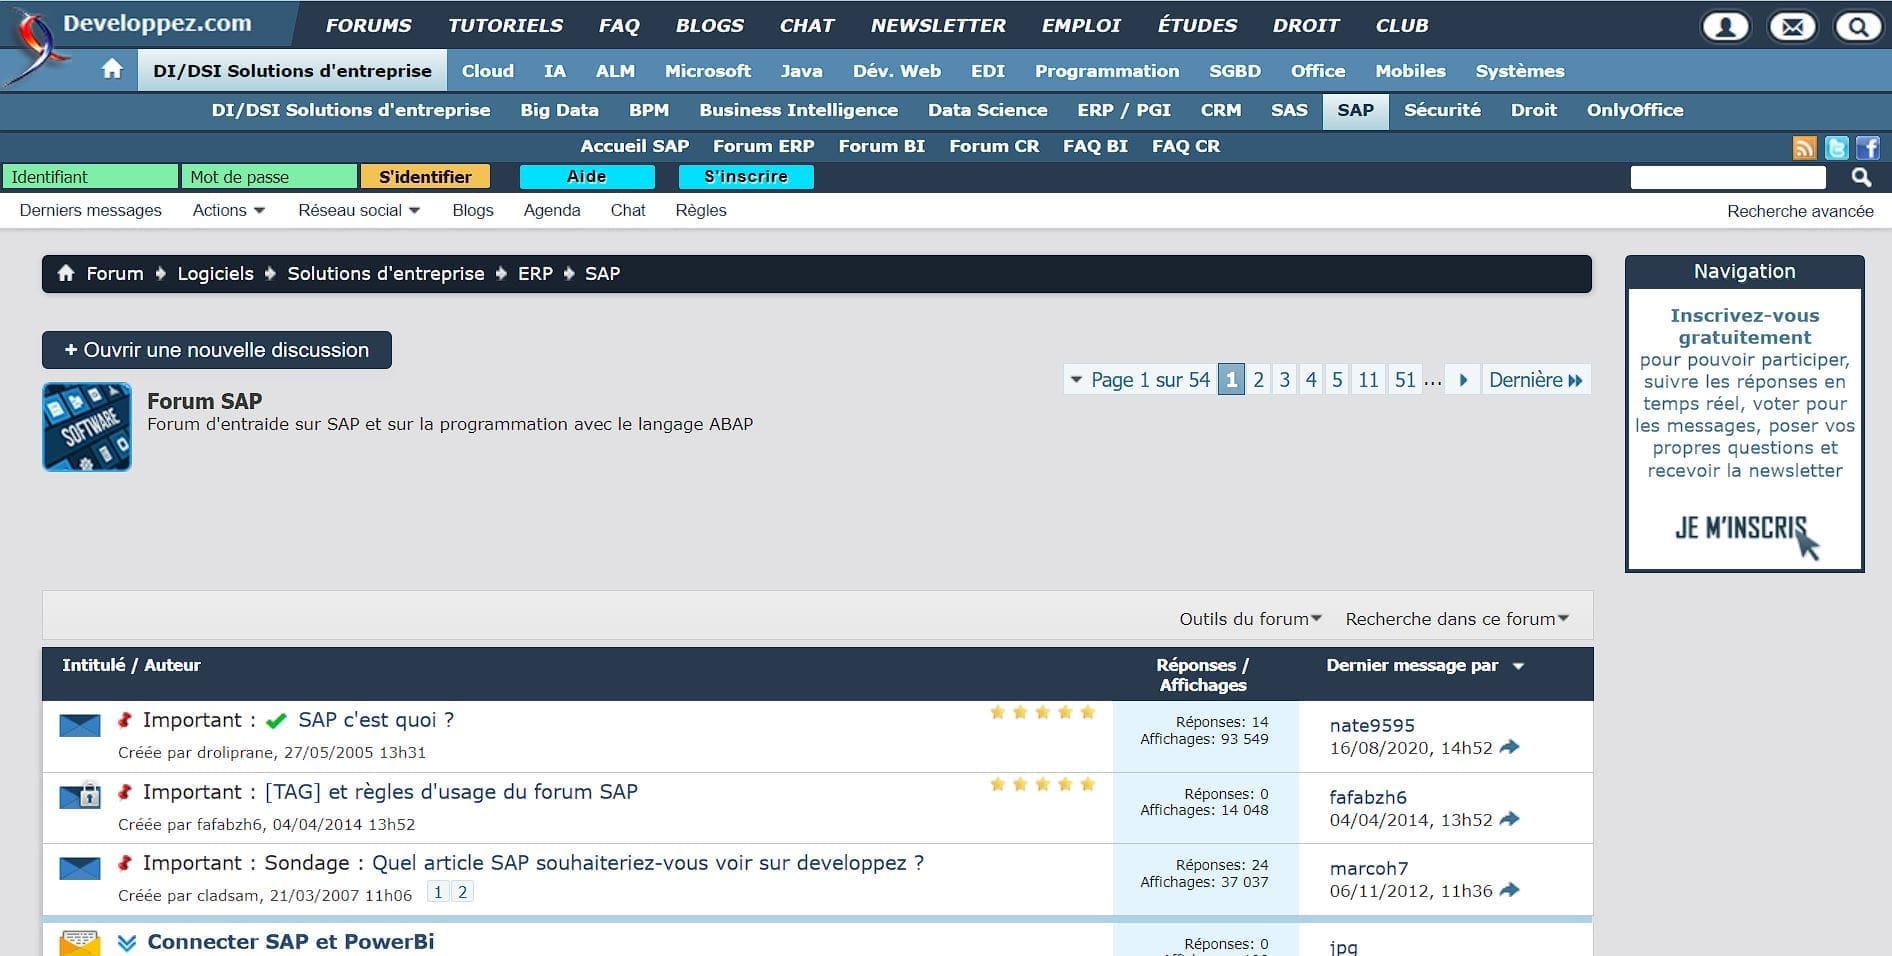Click the double-chevron icon before Connecter SAP et PowerBi

pos(127,942)
